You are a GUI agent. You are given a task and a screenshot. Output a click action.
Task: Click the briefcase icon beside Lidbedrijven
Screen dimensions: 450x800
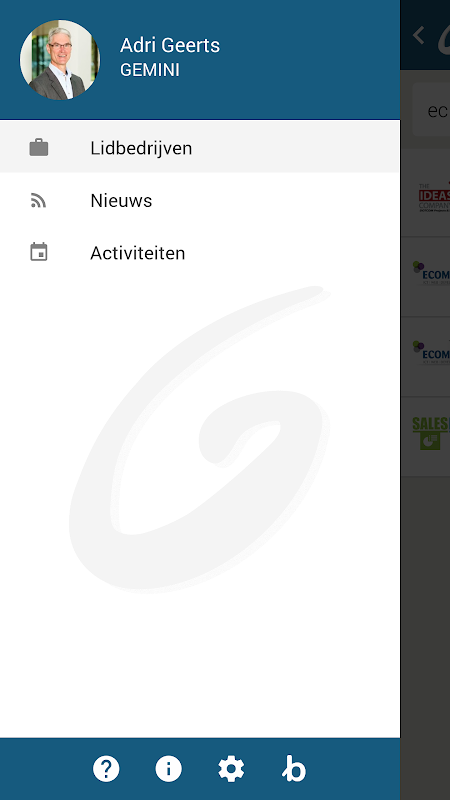click(x=39, y=148)
